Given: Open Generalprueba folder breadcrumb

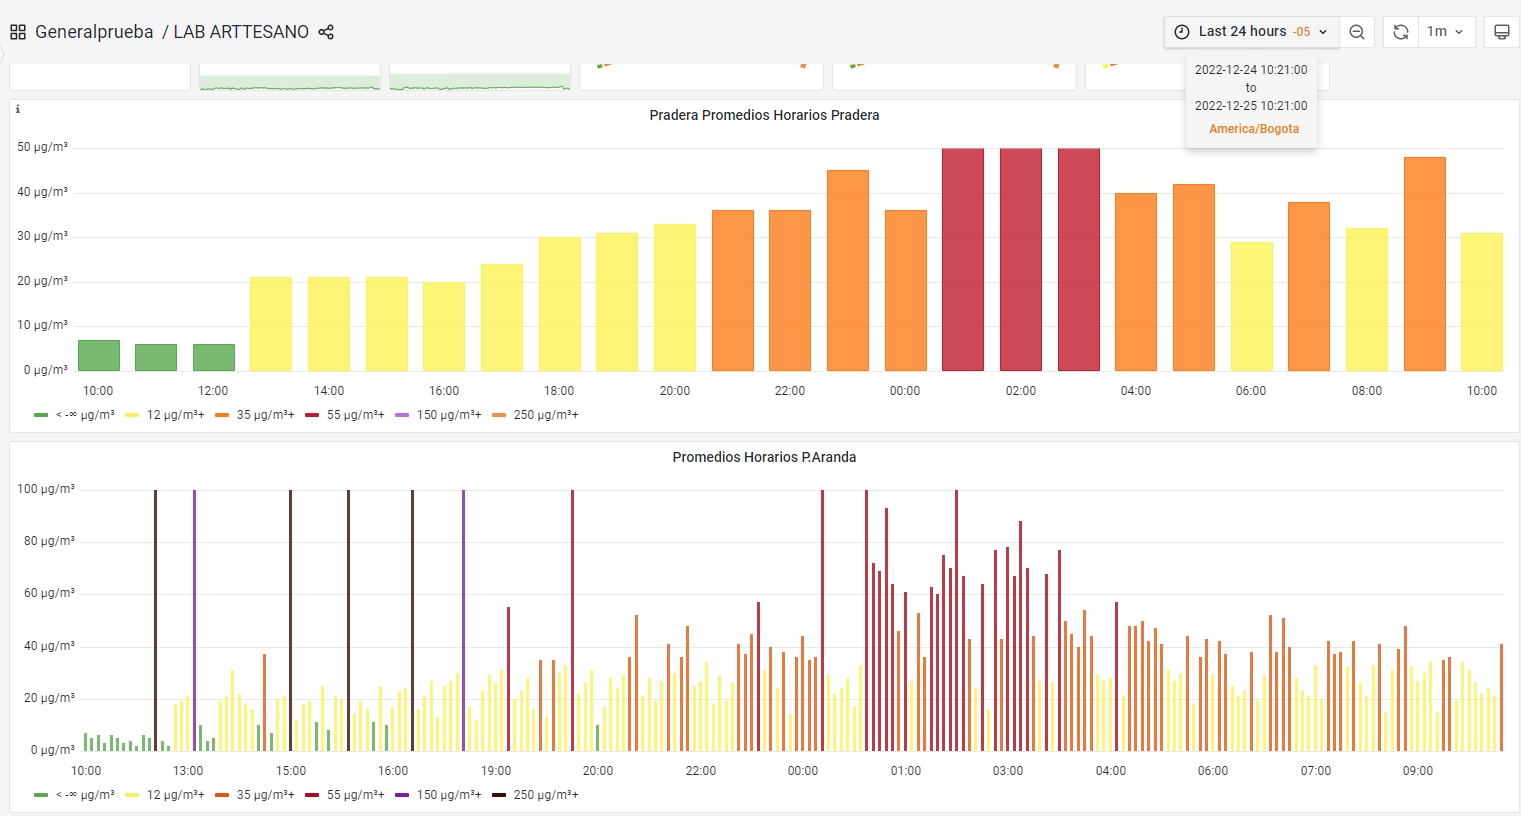Looking at the screenshot, I should [x=94, y=32].
